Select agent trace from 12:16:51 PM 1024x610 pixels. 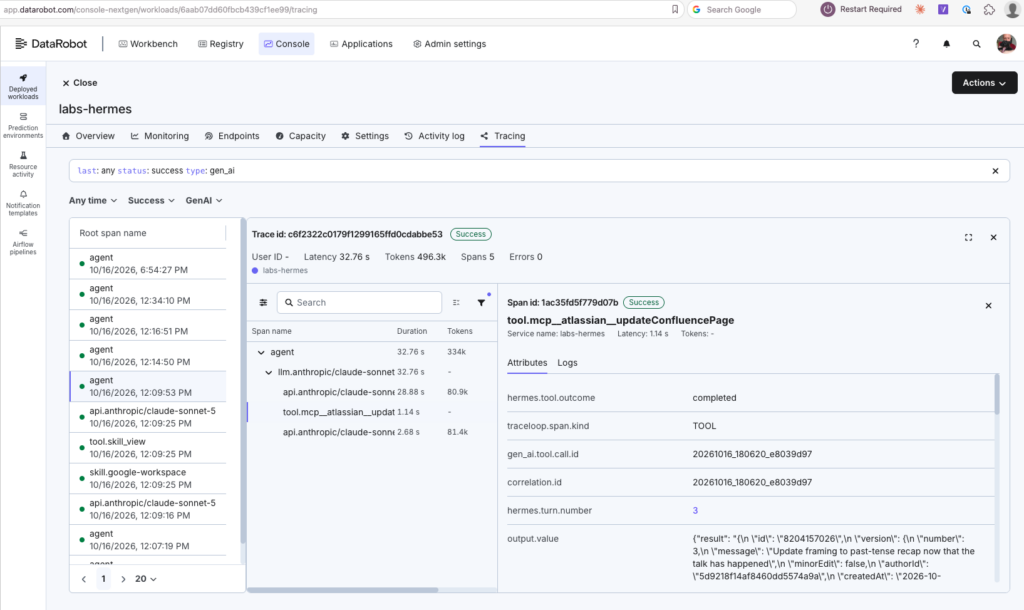tap(148, 325)
